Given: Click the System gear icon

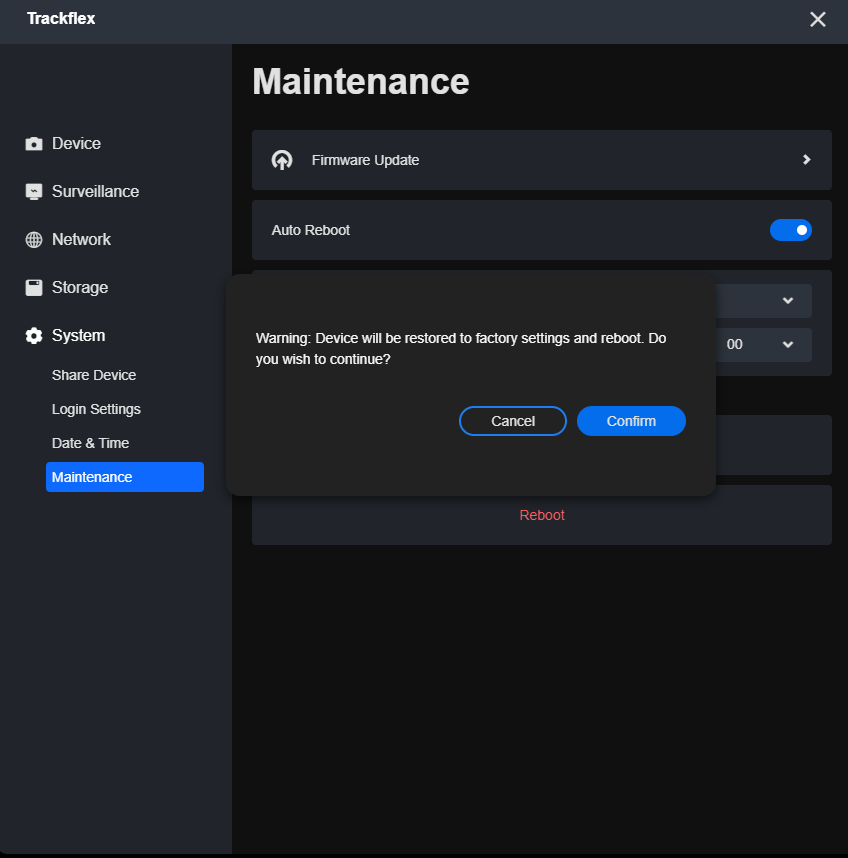Looking at the screenshot, I should tap(34, 336).
